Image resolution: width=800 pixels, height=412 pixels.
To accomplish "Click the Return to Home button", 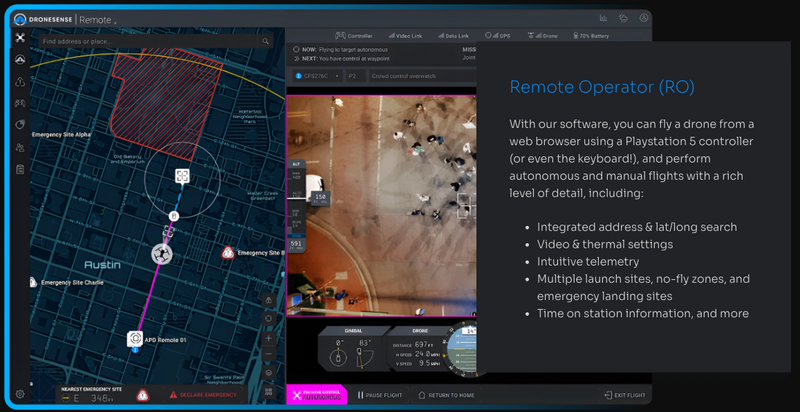I will [446, 395].
